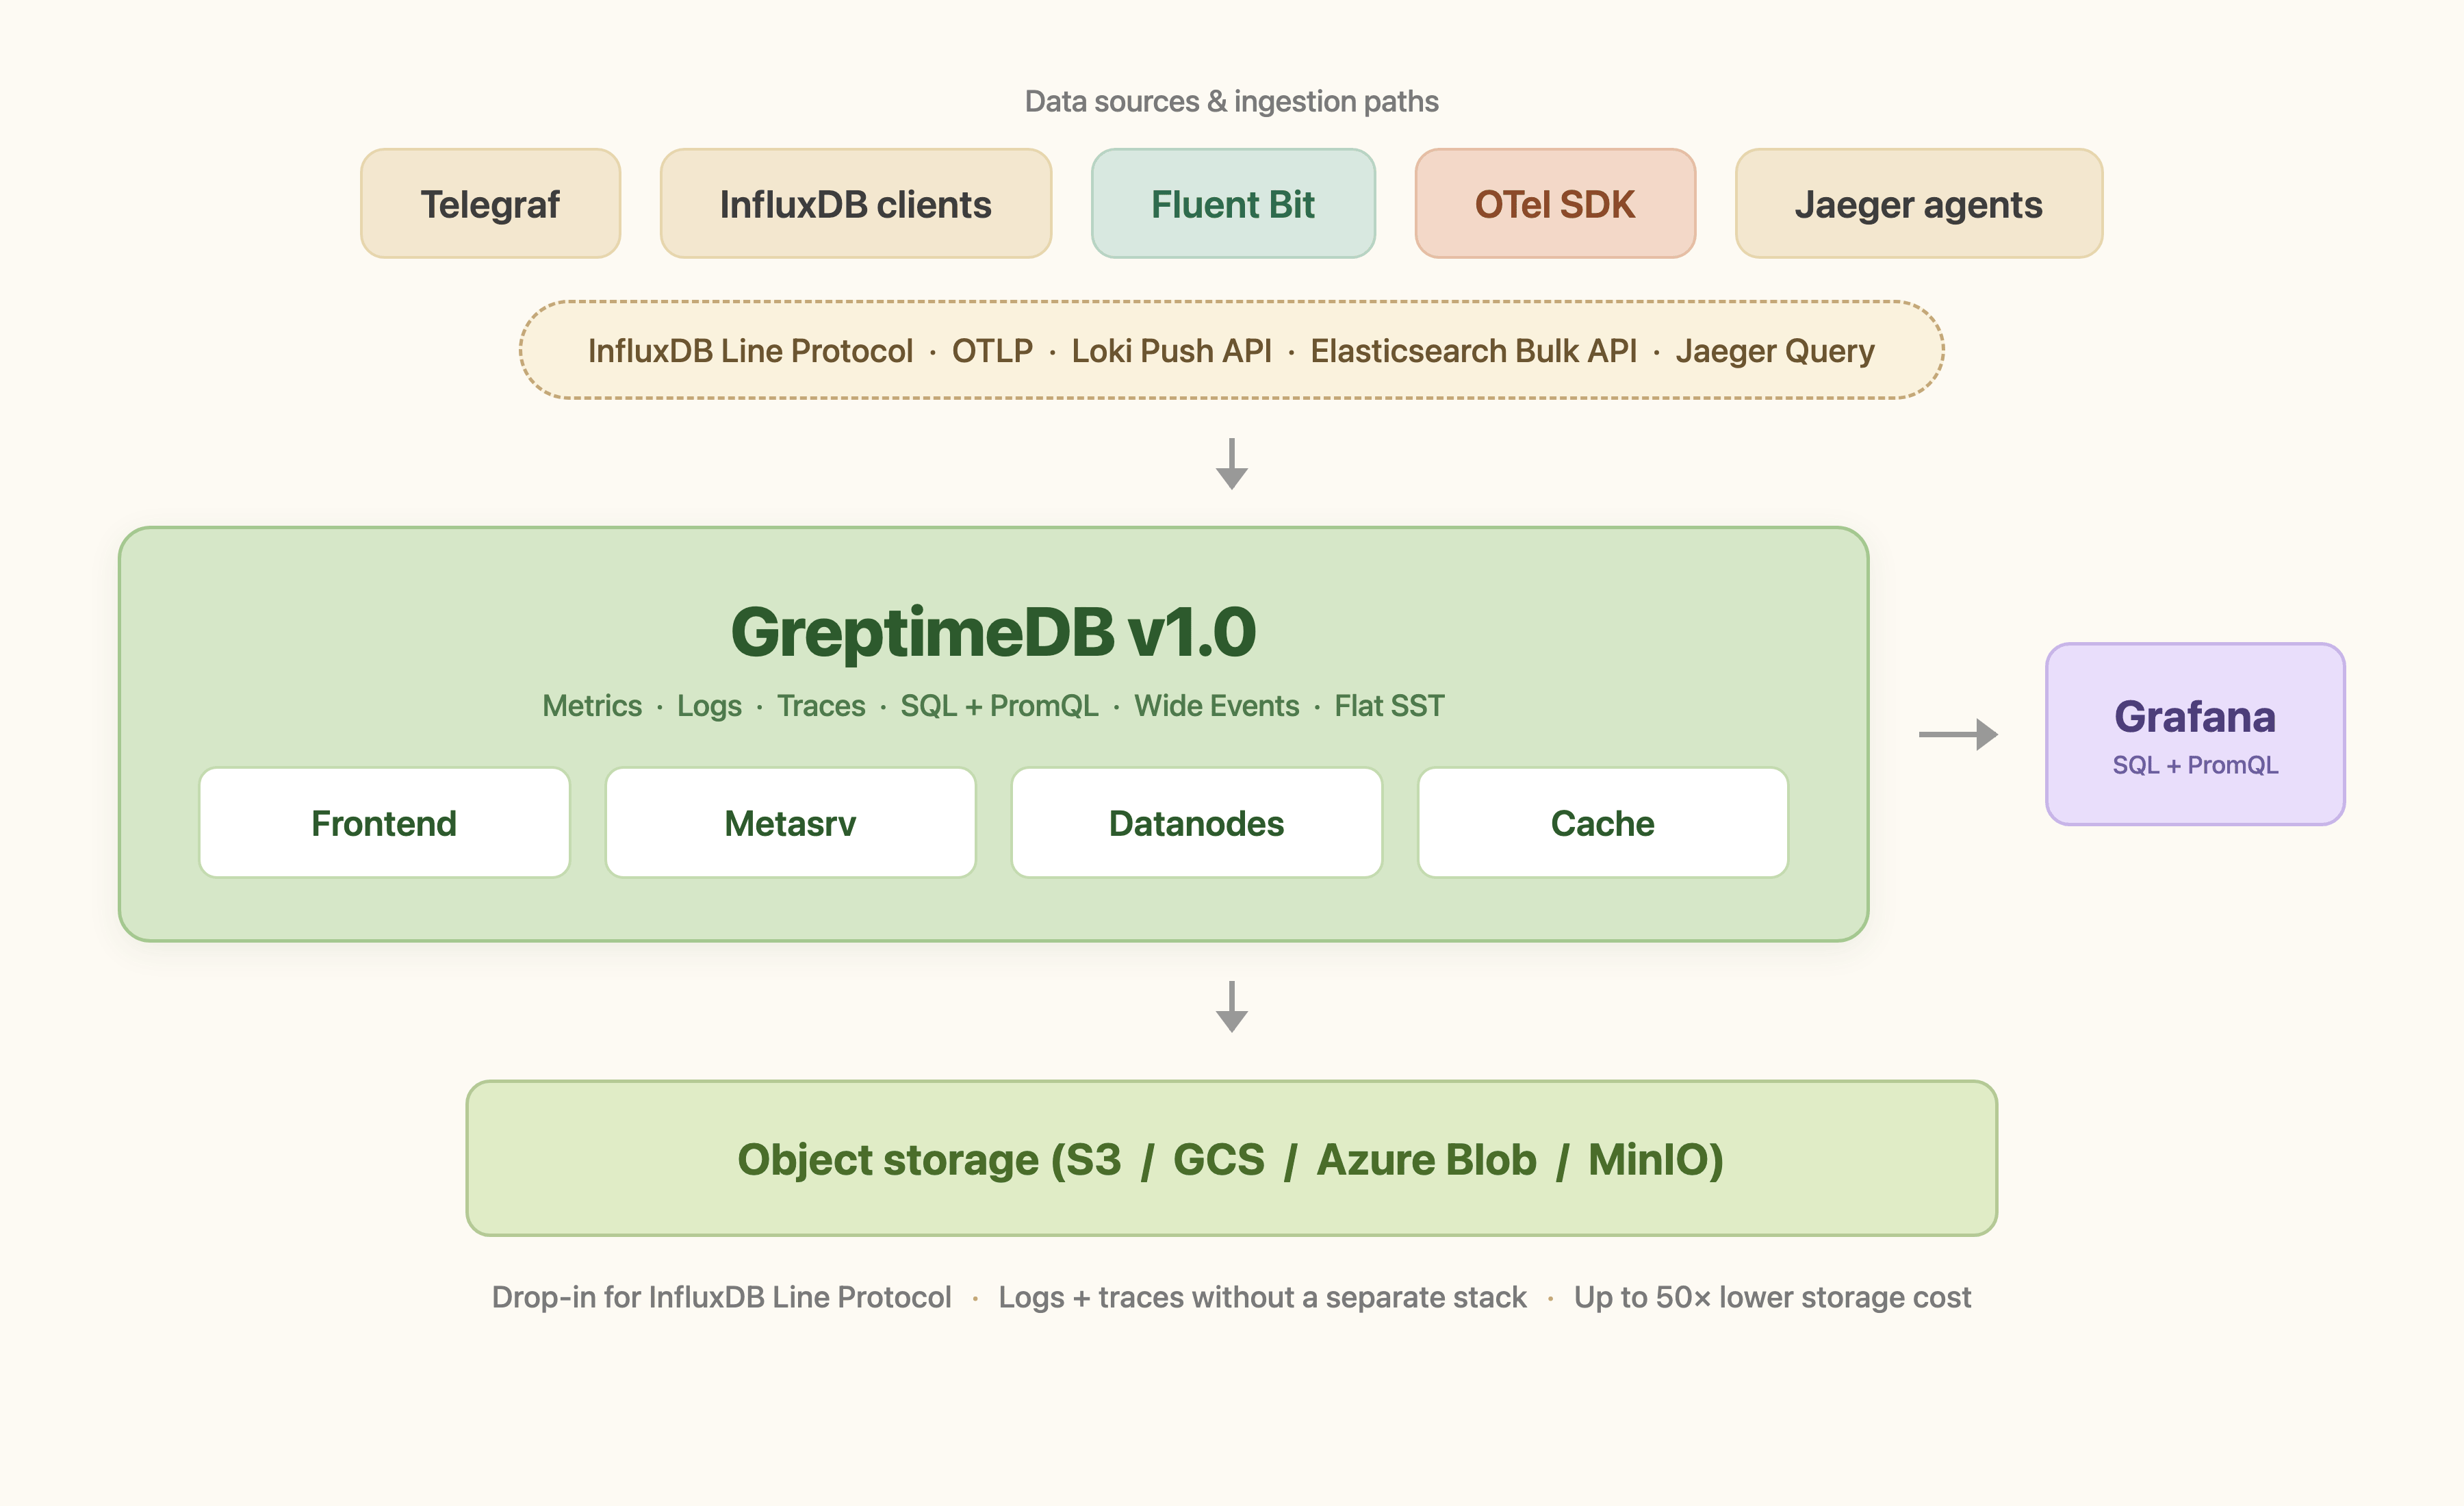This screenshot has height=1506, width=2464.
Task: Click the 'Metrics' feature label
Action: point(592,706)
